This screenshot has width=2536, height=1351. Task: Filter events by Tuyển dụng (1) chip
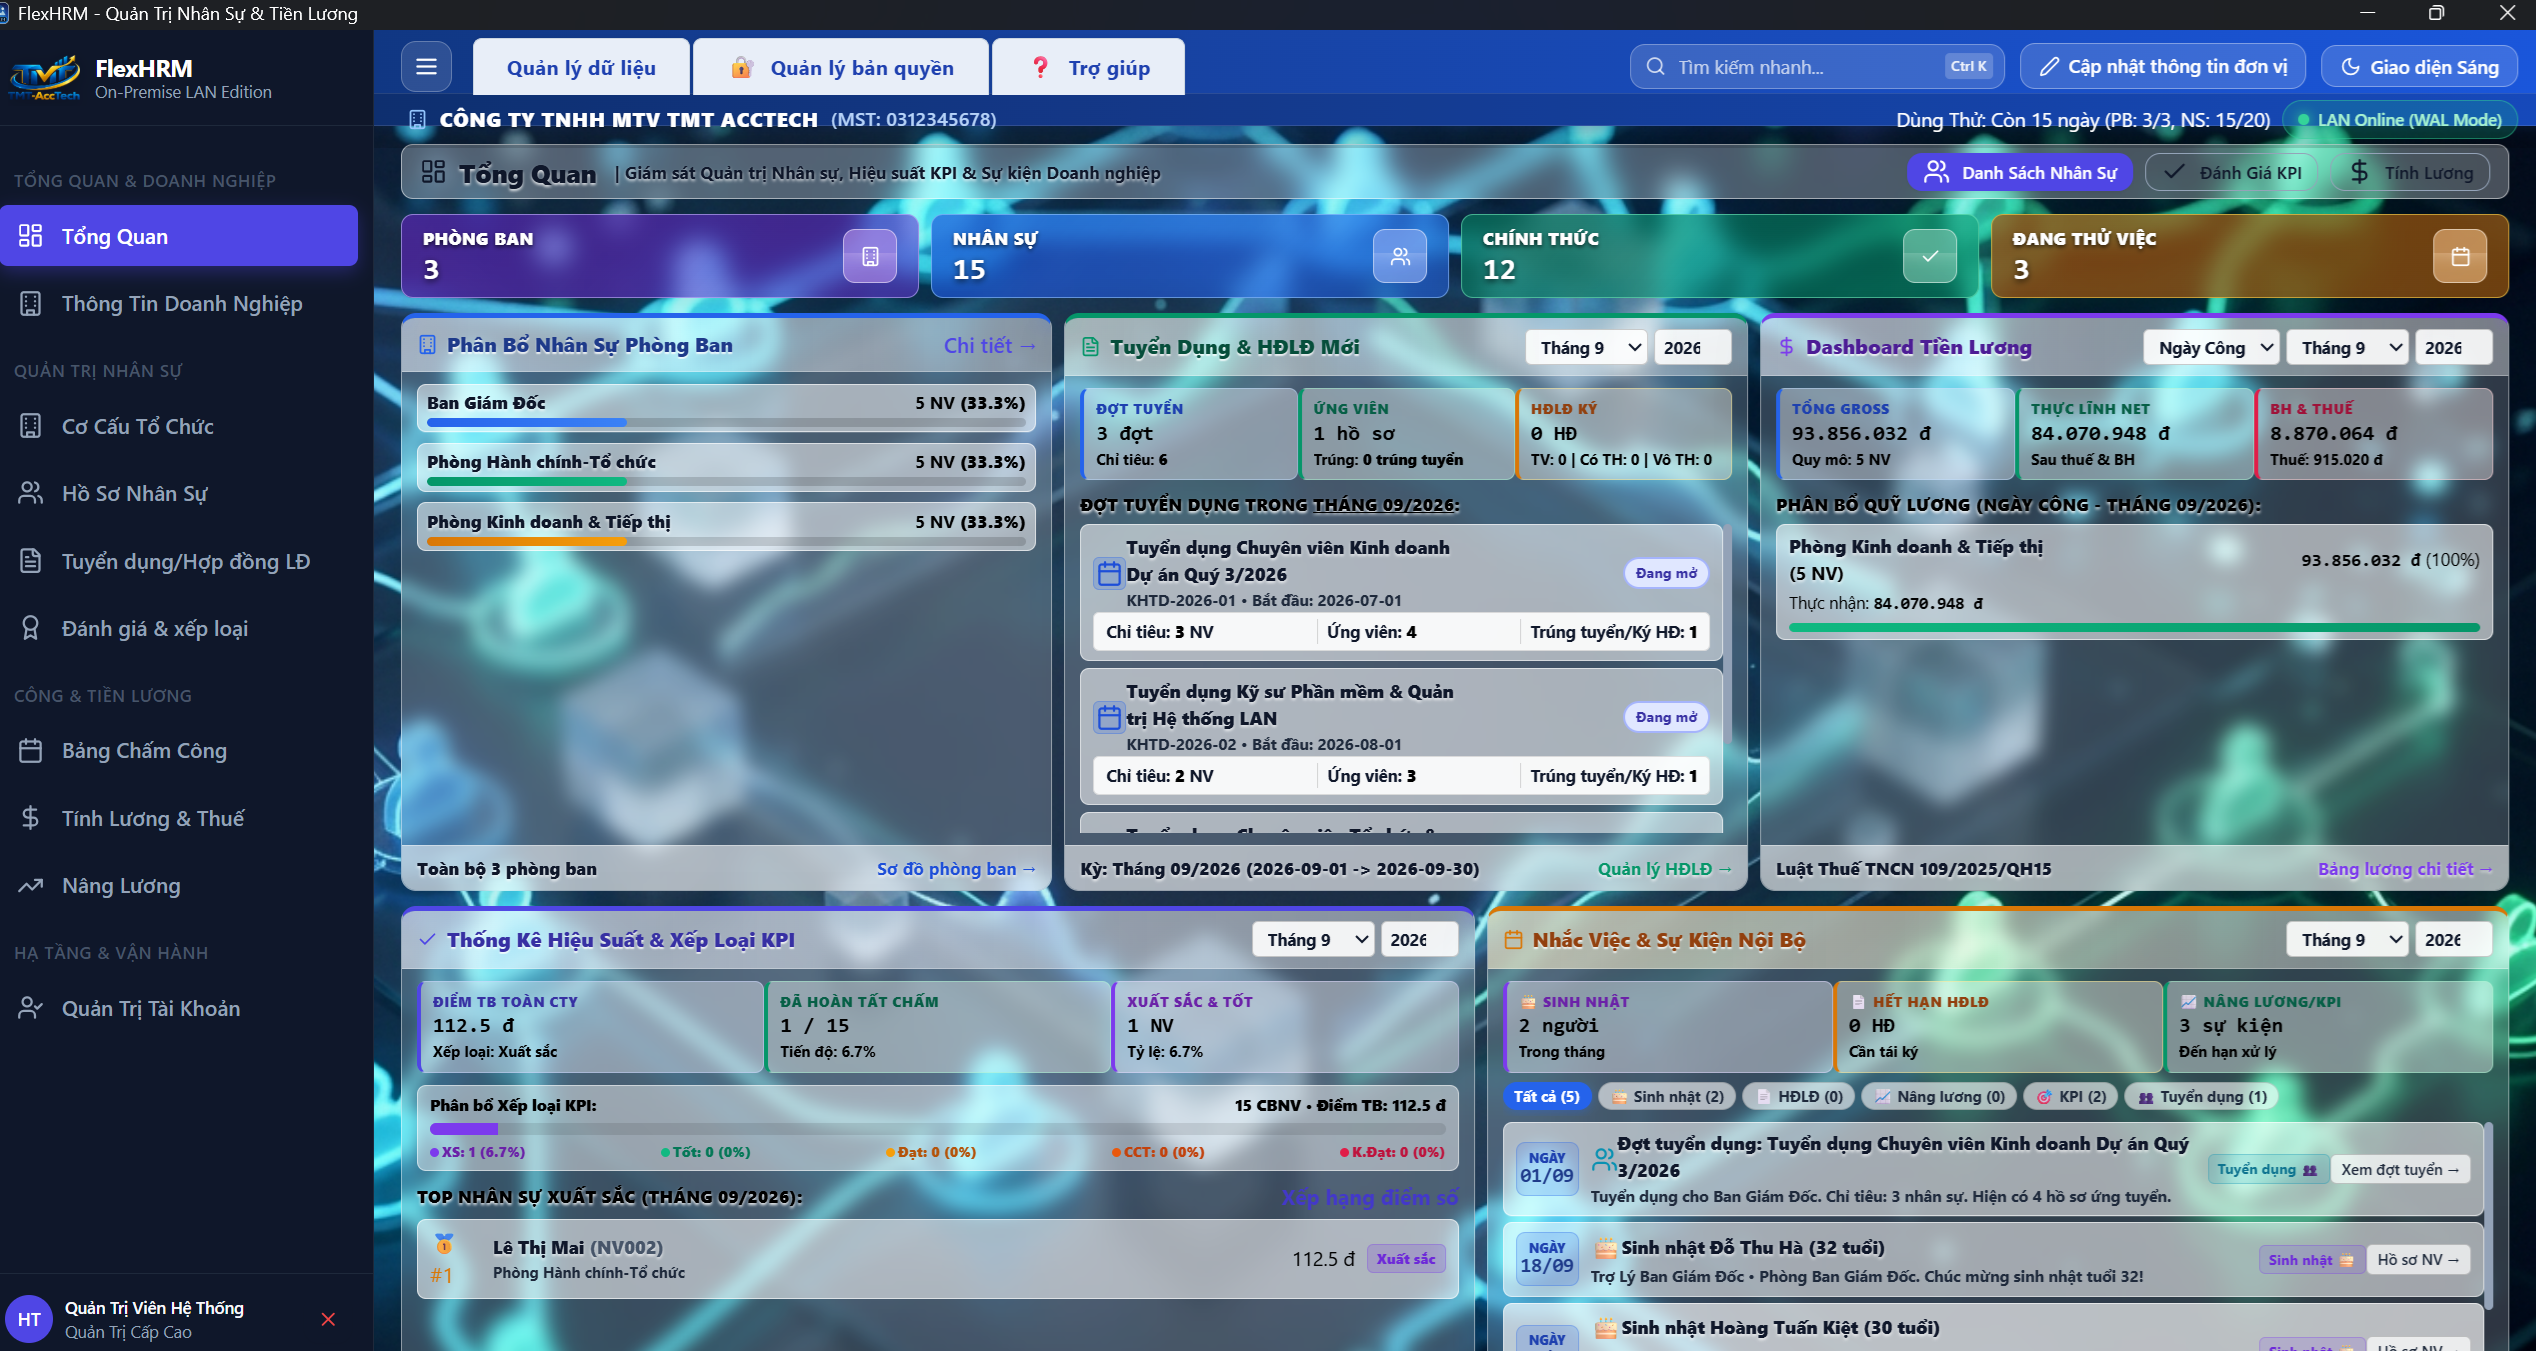pos(2202,1096)
